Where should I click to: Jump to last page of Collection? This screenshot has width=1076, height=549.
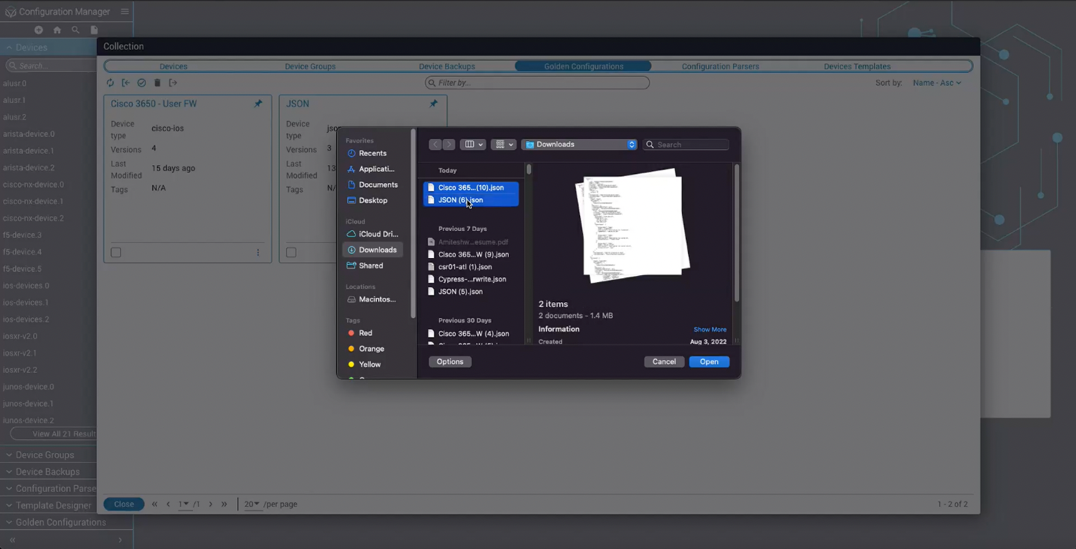[224, 504]
